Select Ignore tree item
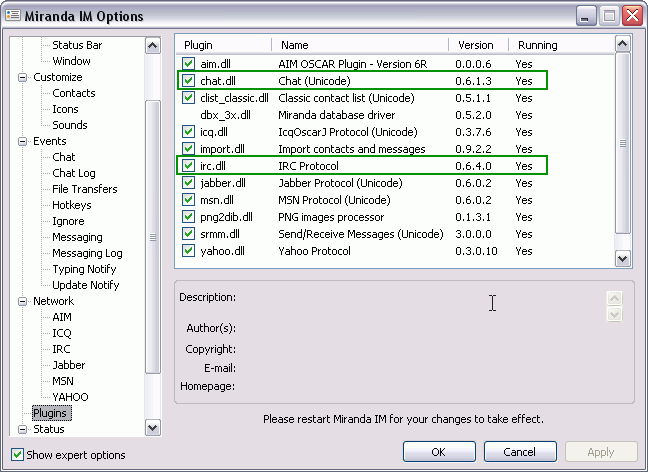Viewport: 648px width, 472px height. (68, 222)
